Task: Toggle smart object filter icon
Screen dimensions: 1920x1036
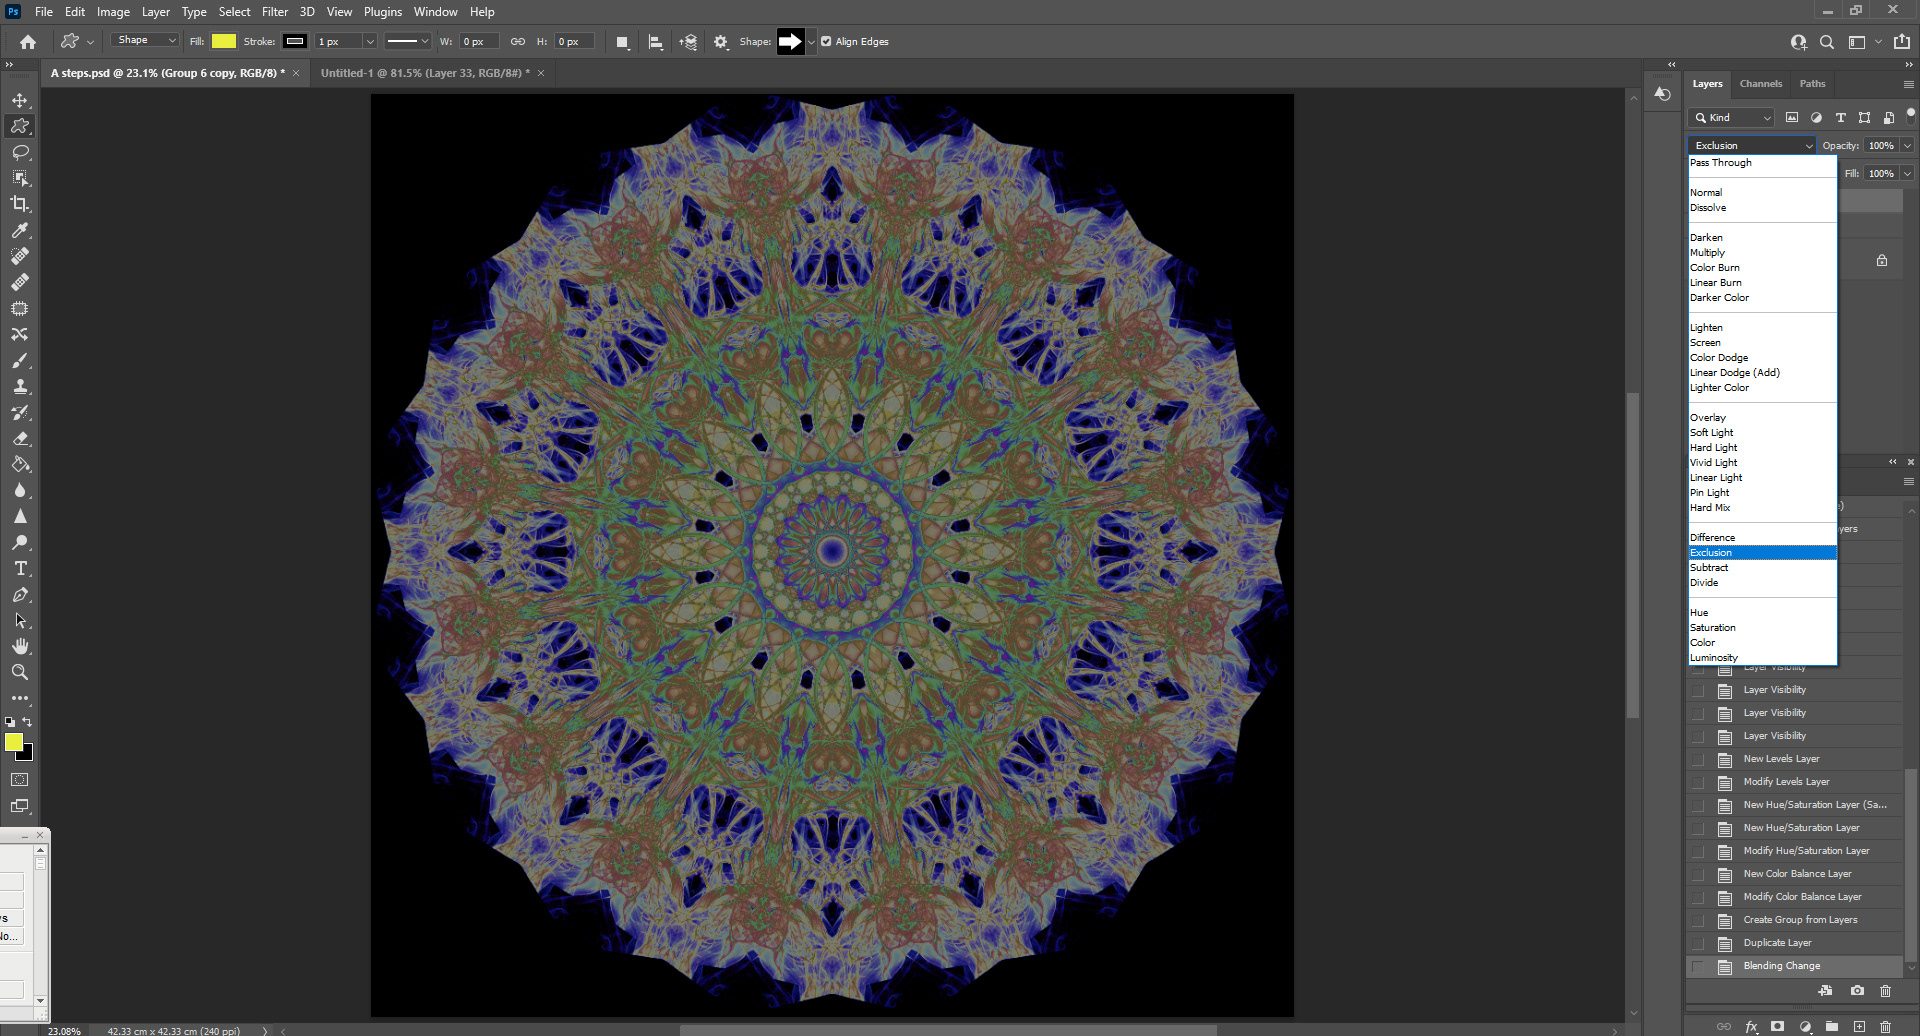Action: tap(1888, 118)
